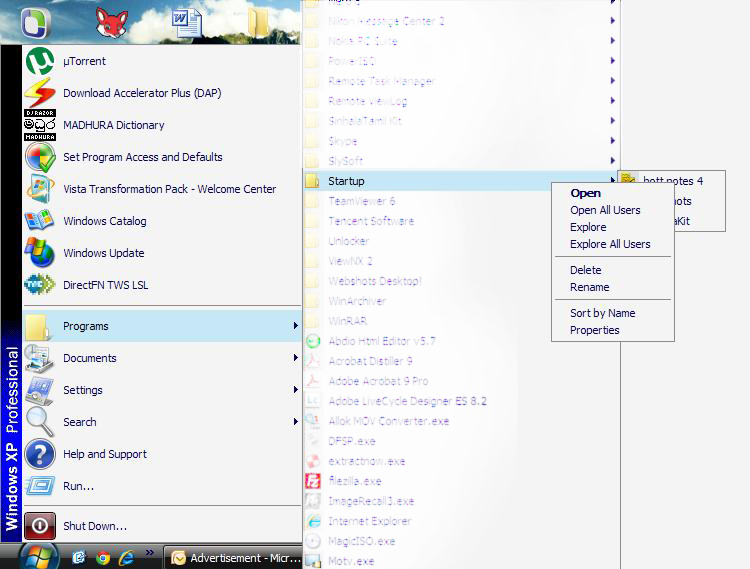Image resolution: width=750 pixels, height=569 pixels.
Task: Expand the Programs submenu arrow
Action: click(296, 326)
